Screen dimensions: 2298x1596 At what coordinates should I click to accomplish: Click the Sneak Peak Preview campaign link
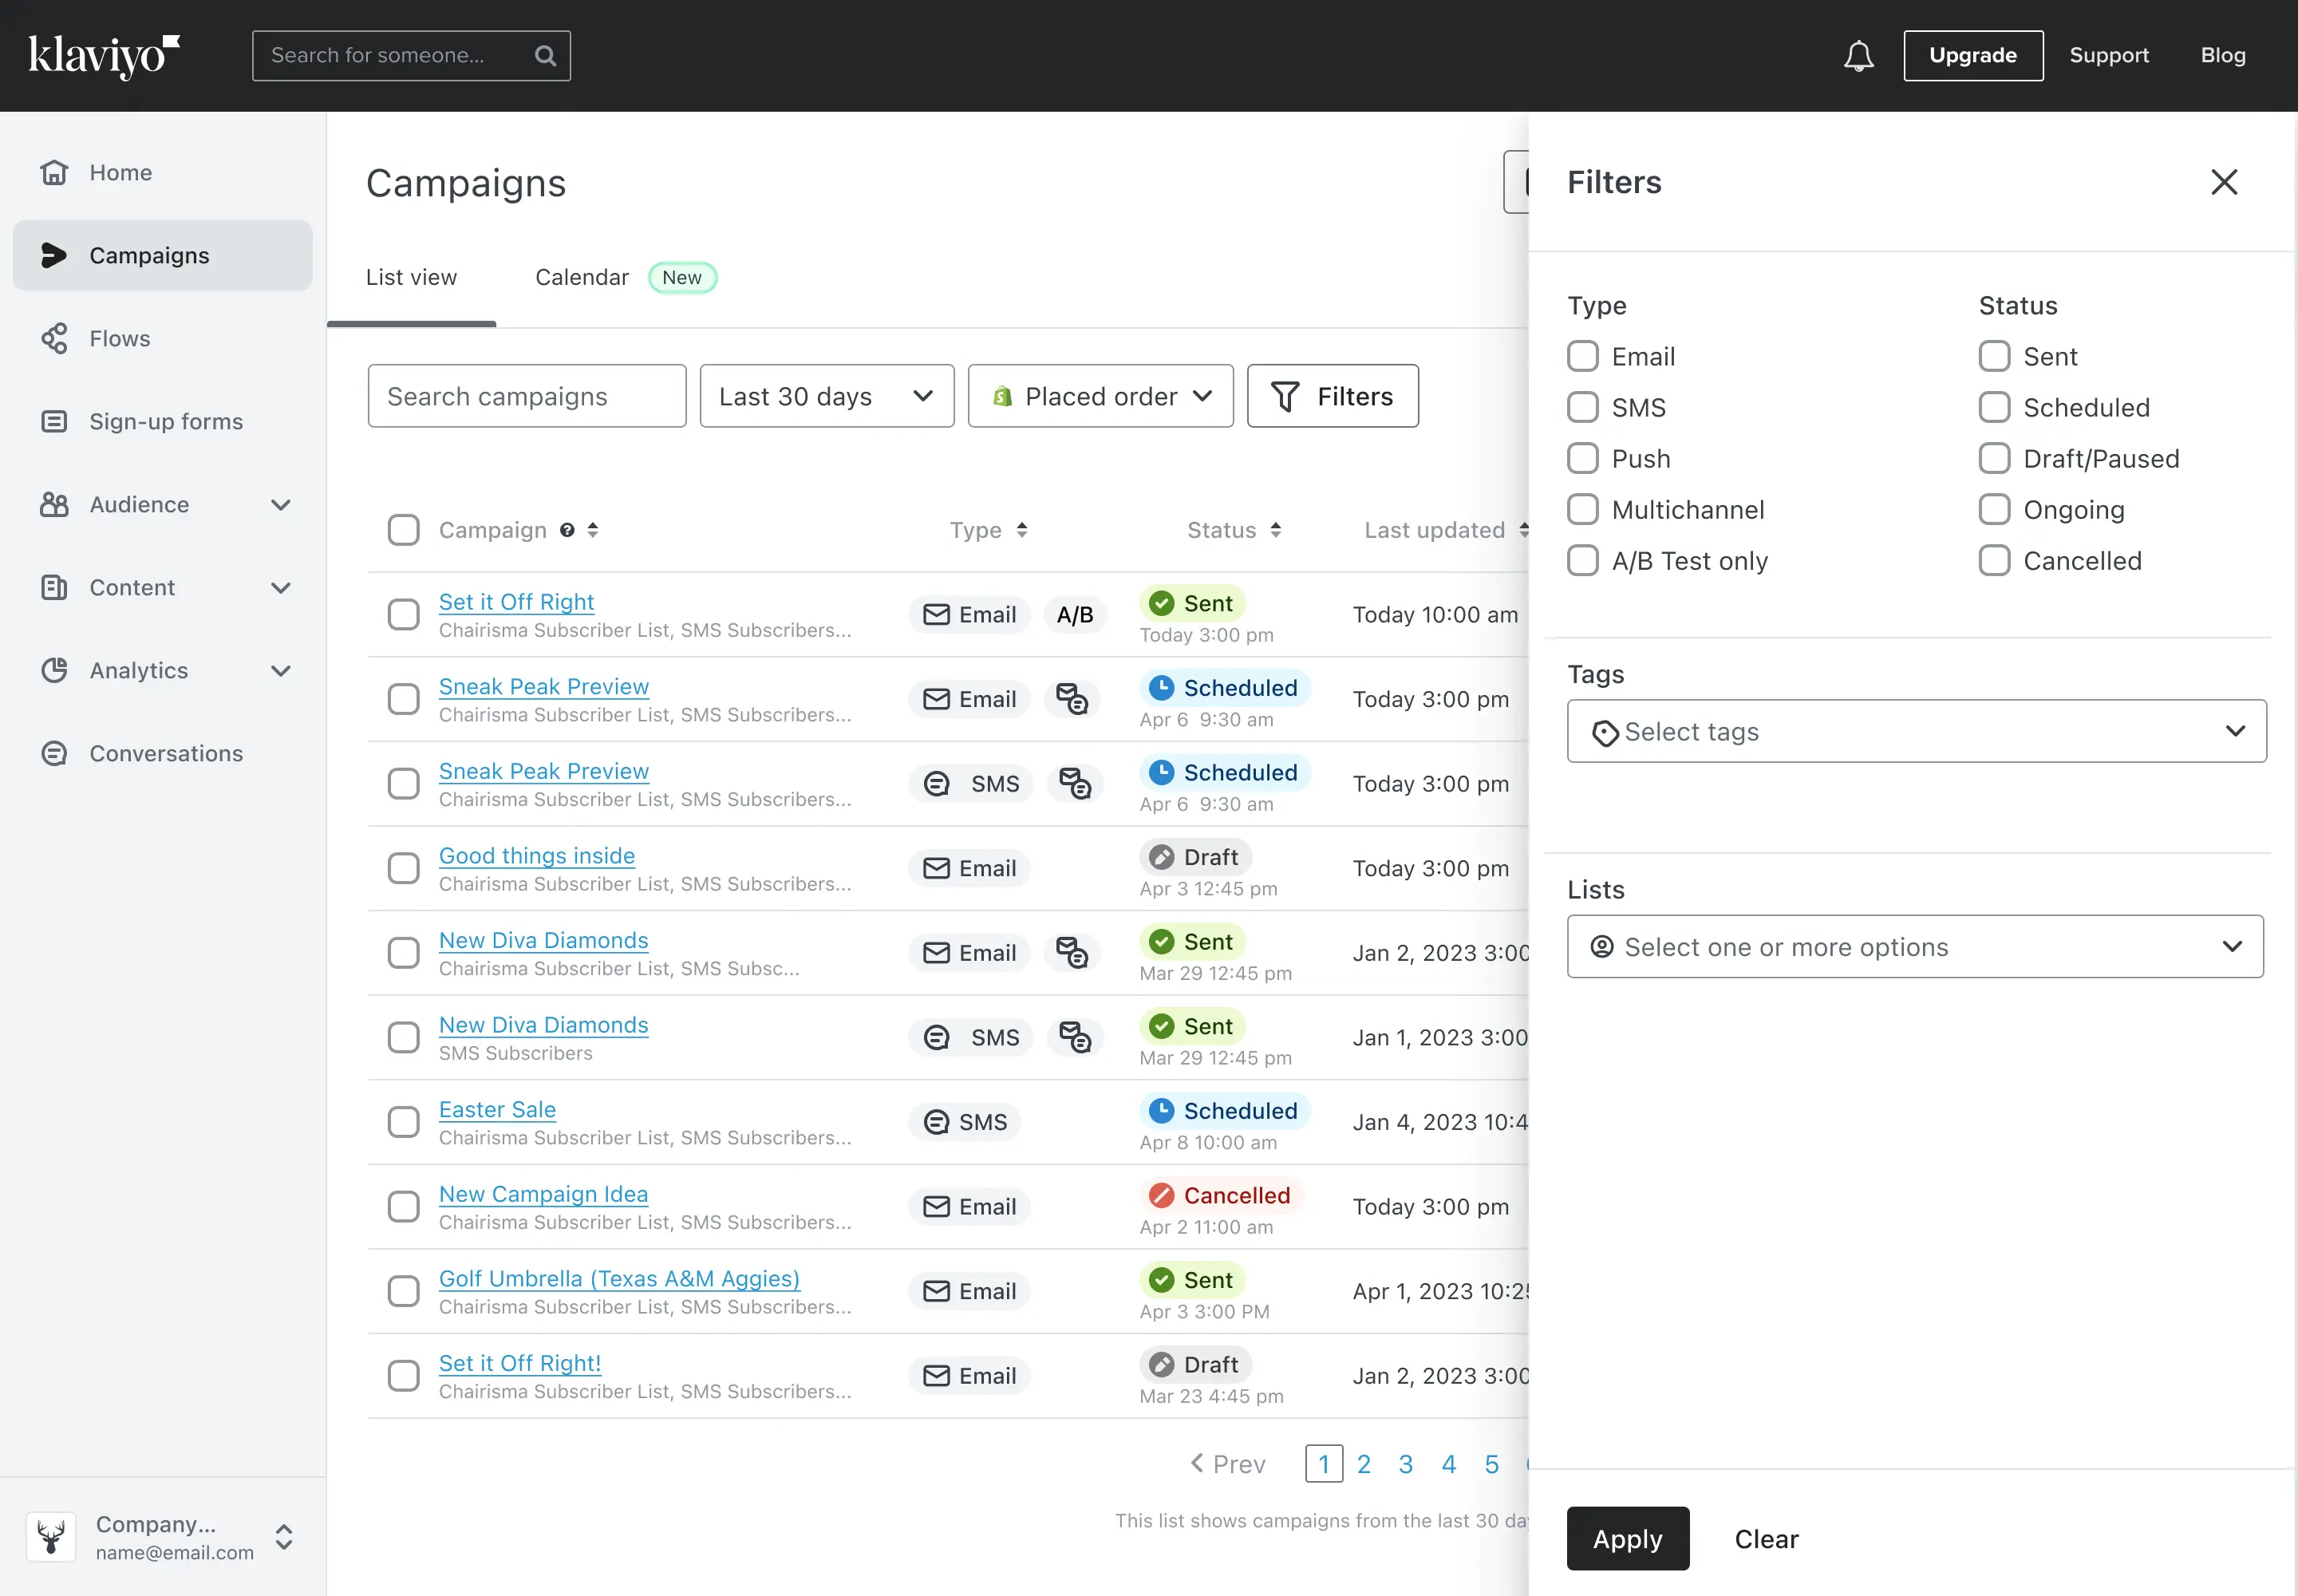pos(543,685)
